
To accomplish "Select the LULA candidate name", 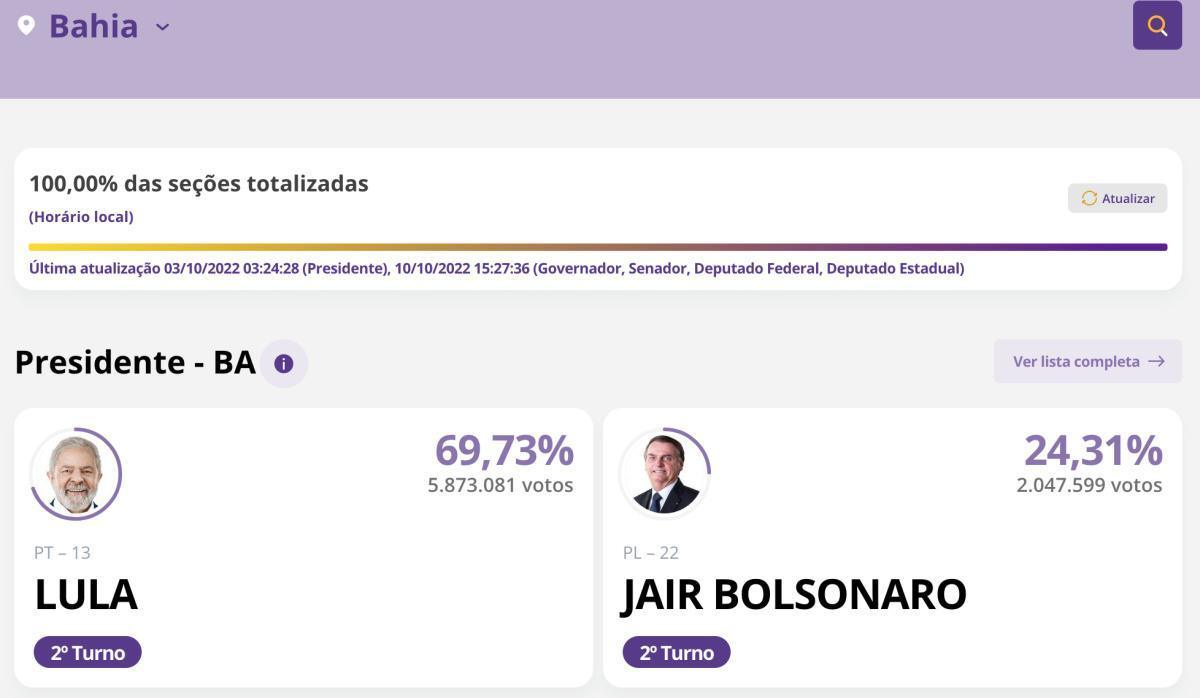I will (x=86, y=594).
